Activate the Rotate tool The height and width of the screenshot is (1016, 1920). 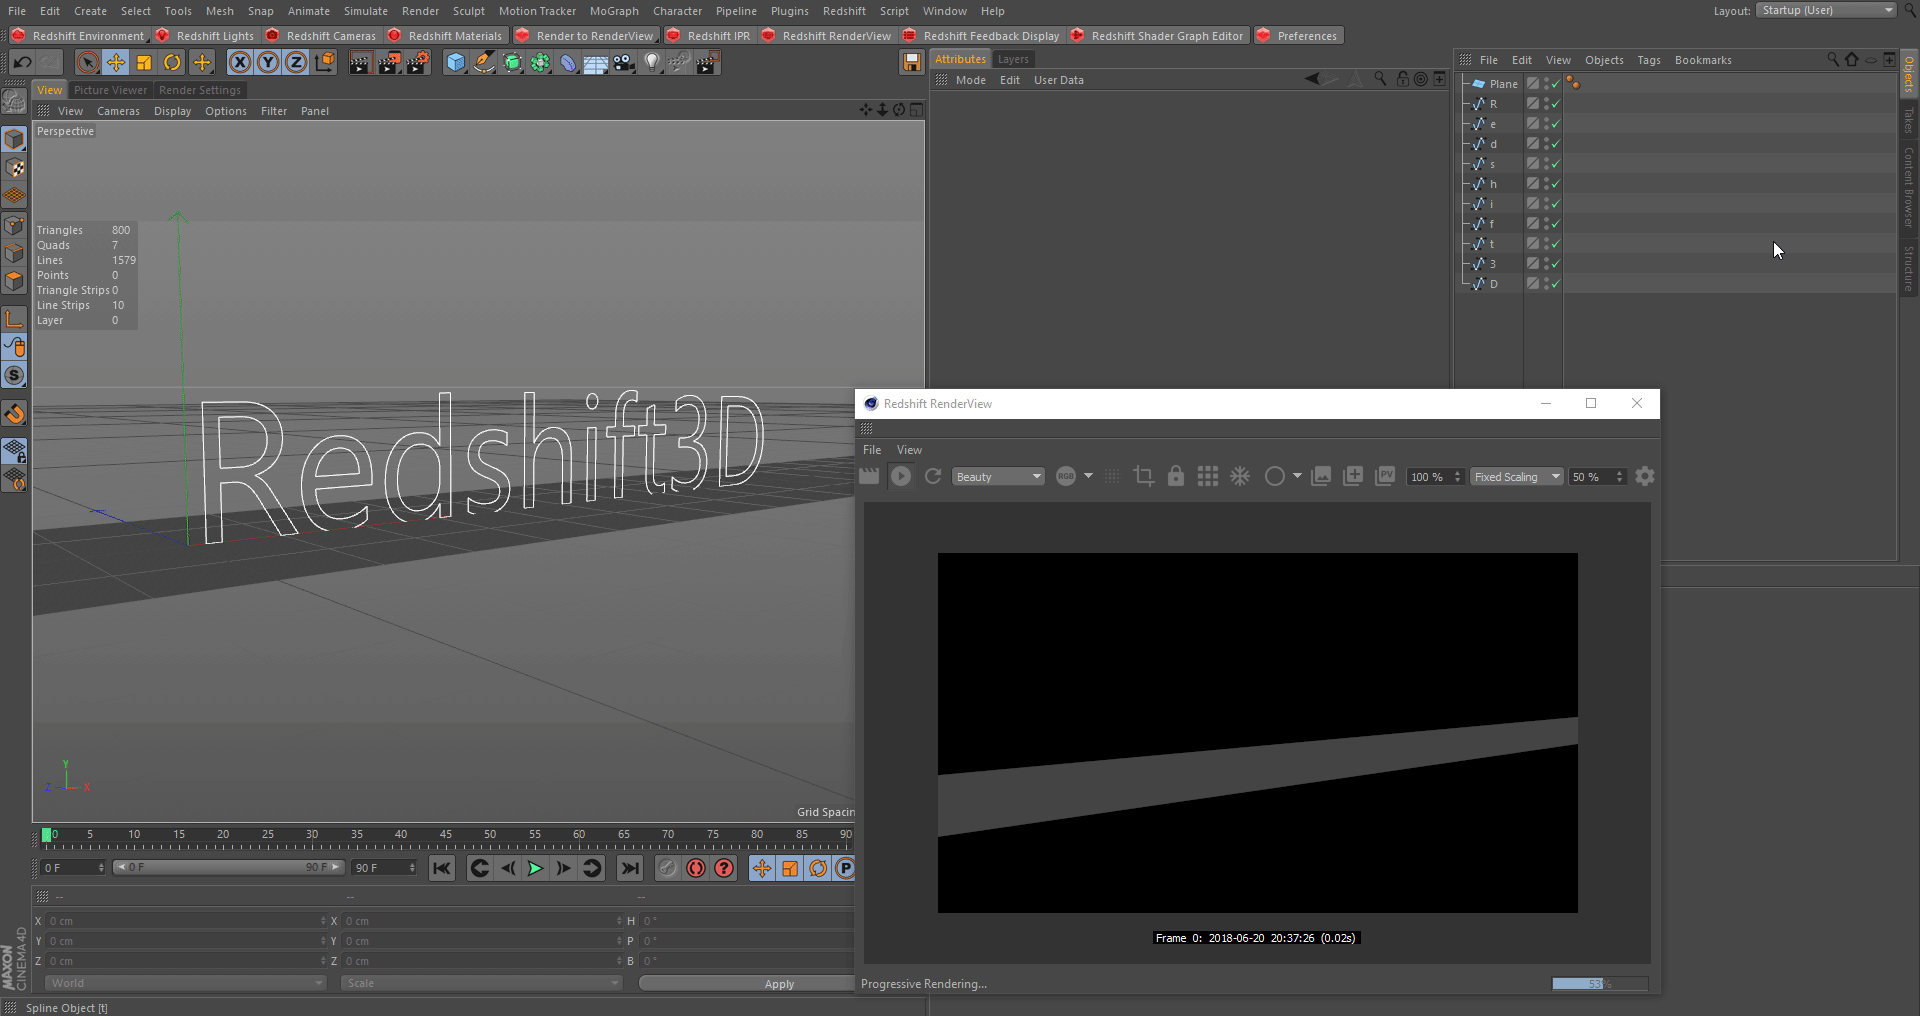(172, 63)
